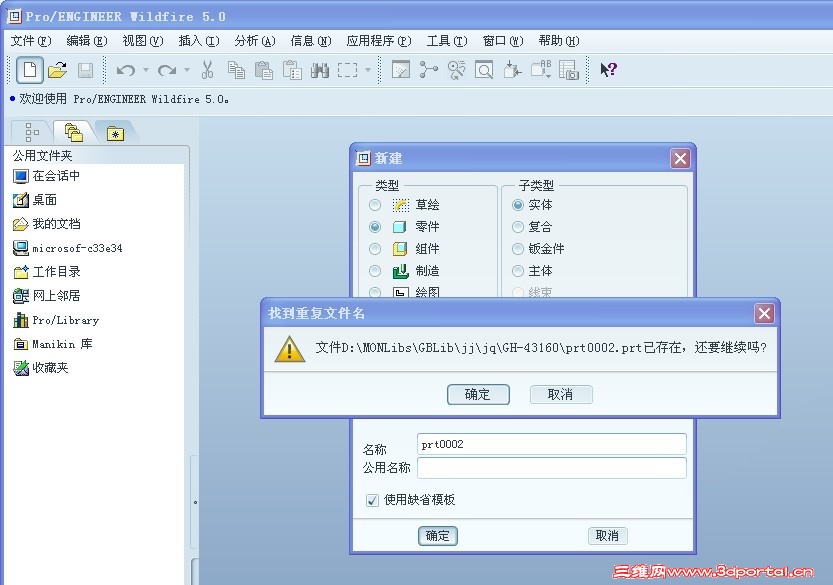This screenshot has width=833, height=585.
Task: Open the 文件 menu
Action: coord(31,41)
